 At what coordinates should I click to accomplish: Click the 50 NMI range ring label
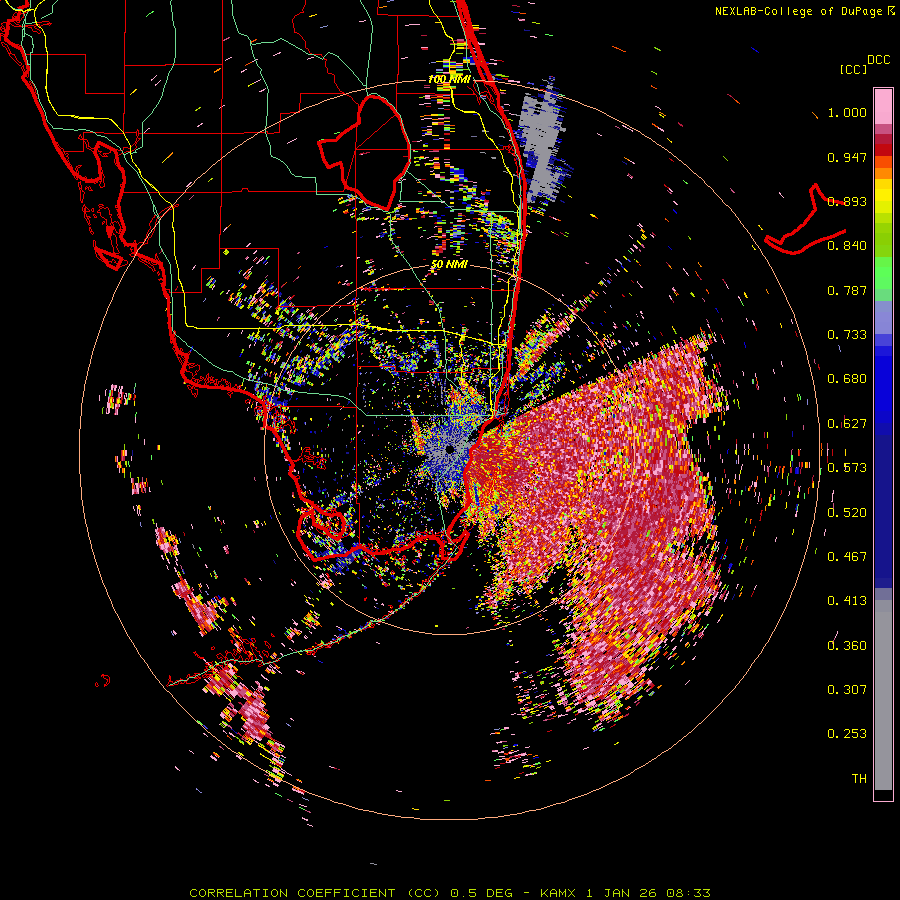(x=449, y=265)
